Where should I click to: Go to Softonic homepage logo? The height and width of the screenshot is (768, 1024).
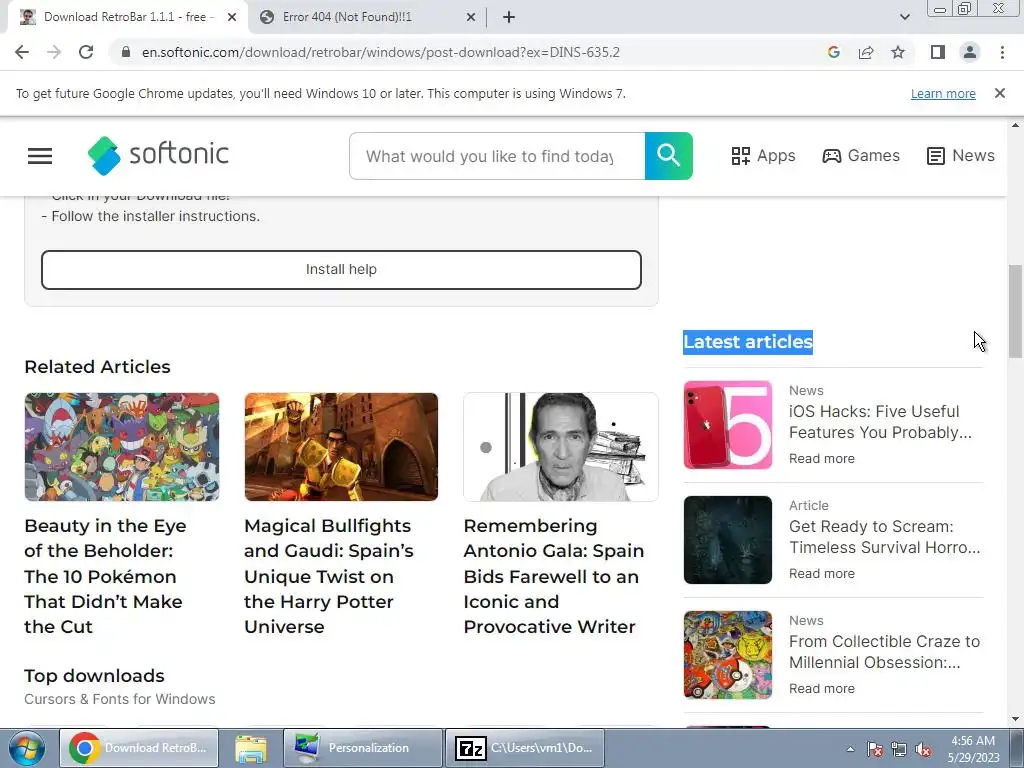coord(158,155)
